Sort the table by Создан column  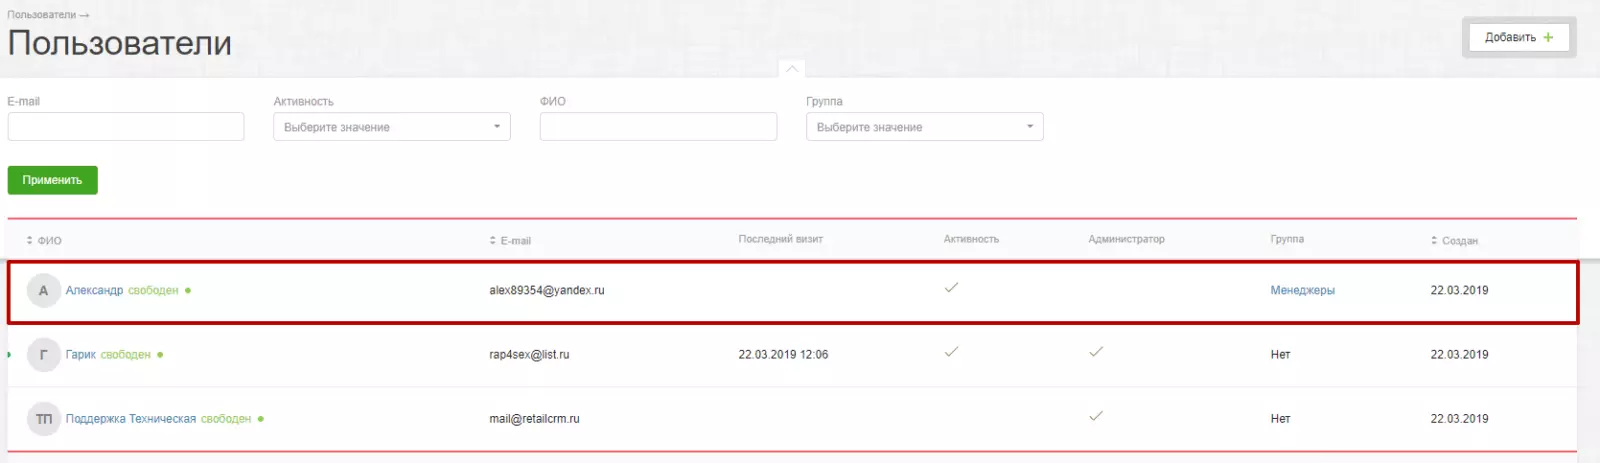coord(1455,240)
